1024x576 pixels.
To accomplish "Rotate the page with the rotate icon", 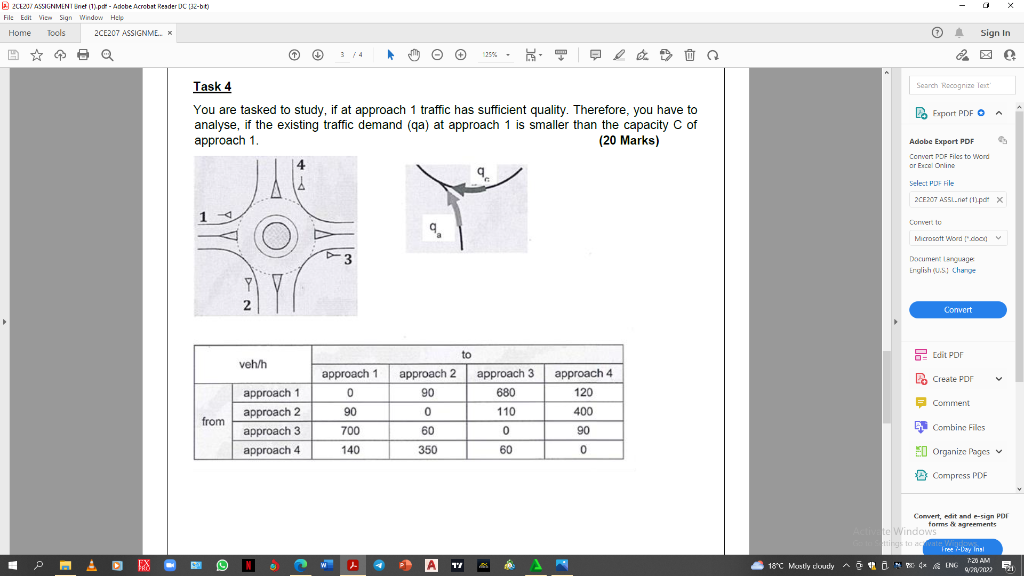I will coord(713,56).
